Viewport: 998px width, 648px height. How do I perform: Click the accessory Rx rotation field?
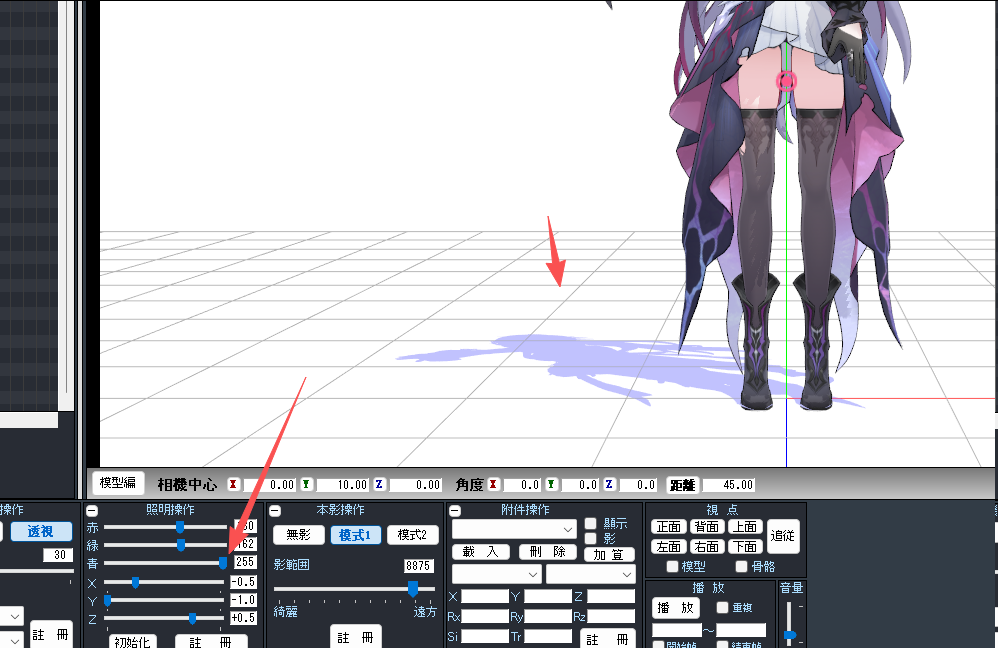coord(484,616)
